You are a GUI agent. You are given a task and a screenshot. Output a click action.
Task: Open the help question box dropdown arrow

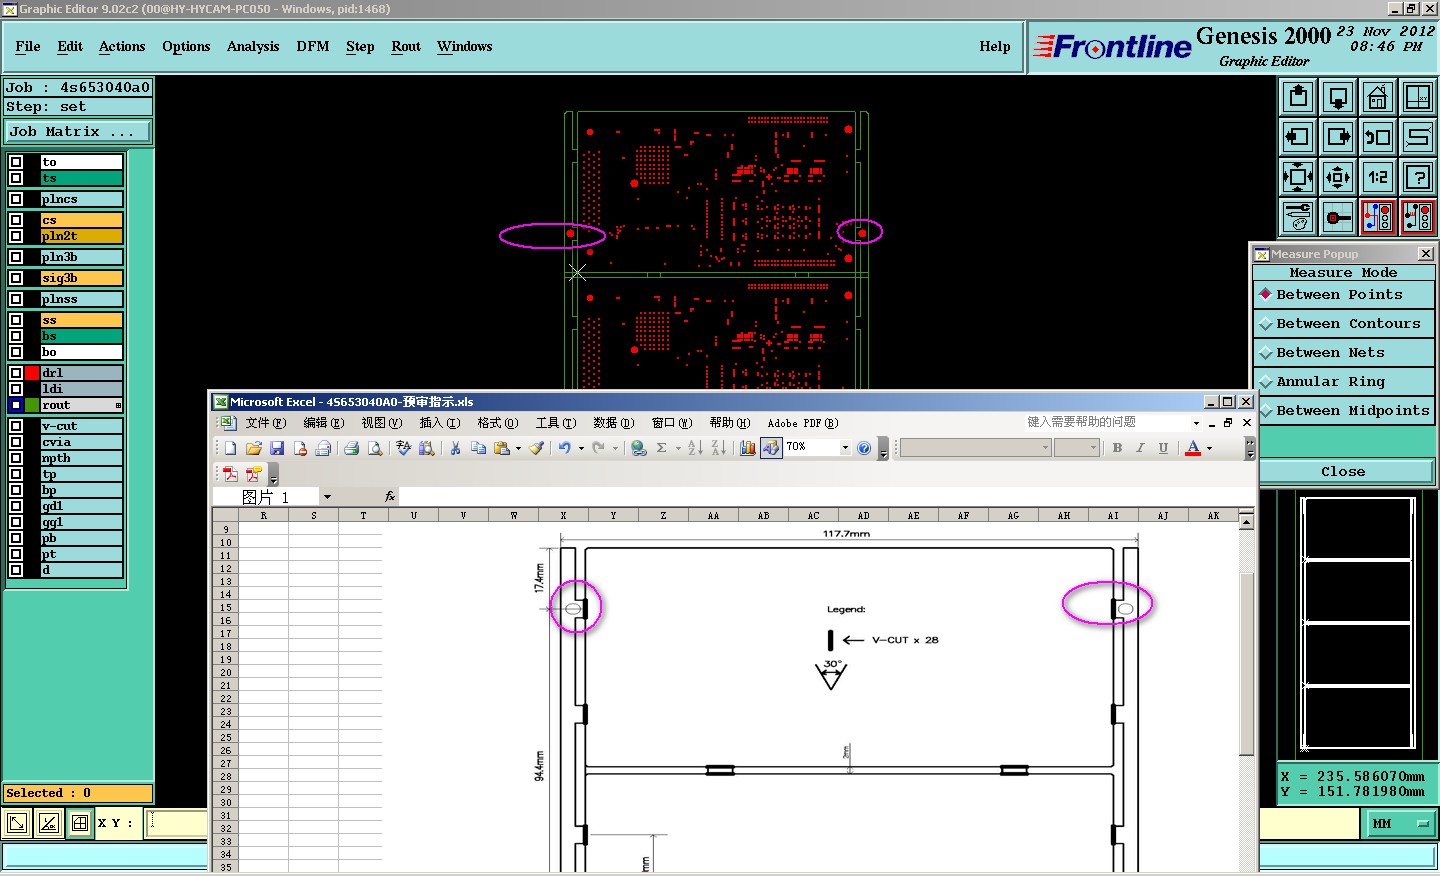point(1196,423)
